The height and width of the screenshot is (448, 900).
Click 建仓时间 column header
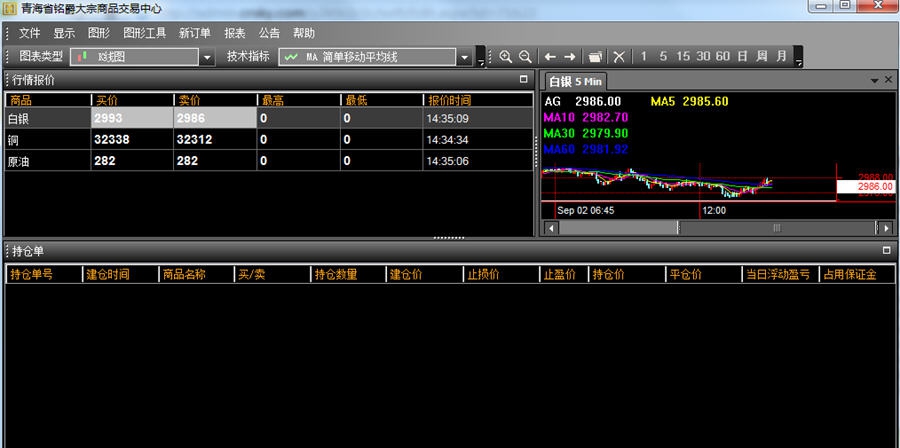(x=121, y=274)
